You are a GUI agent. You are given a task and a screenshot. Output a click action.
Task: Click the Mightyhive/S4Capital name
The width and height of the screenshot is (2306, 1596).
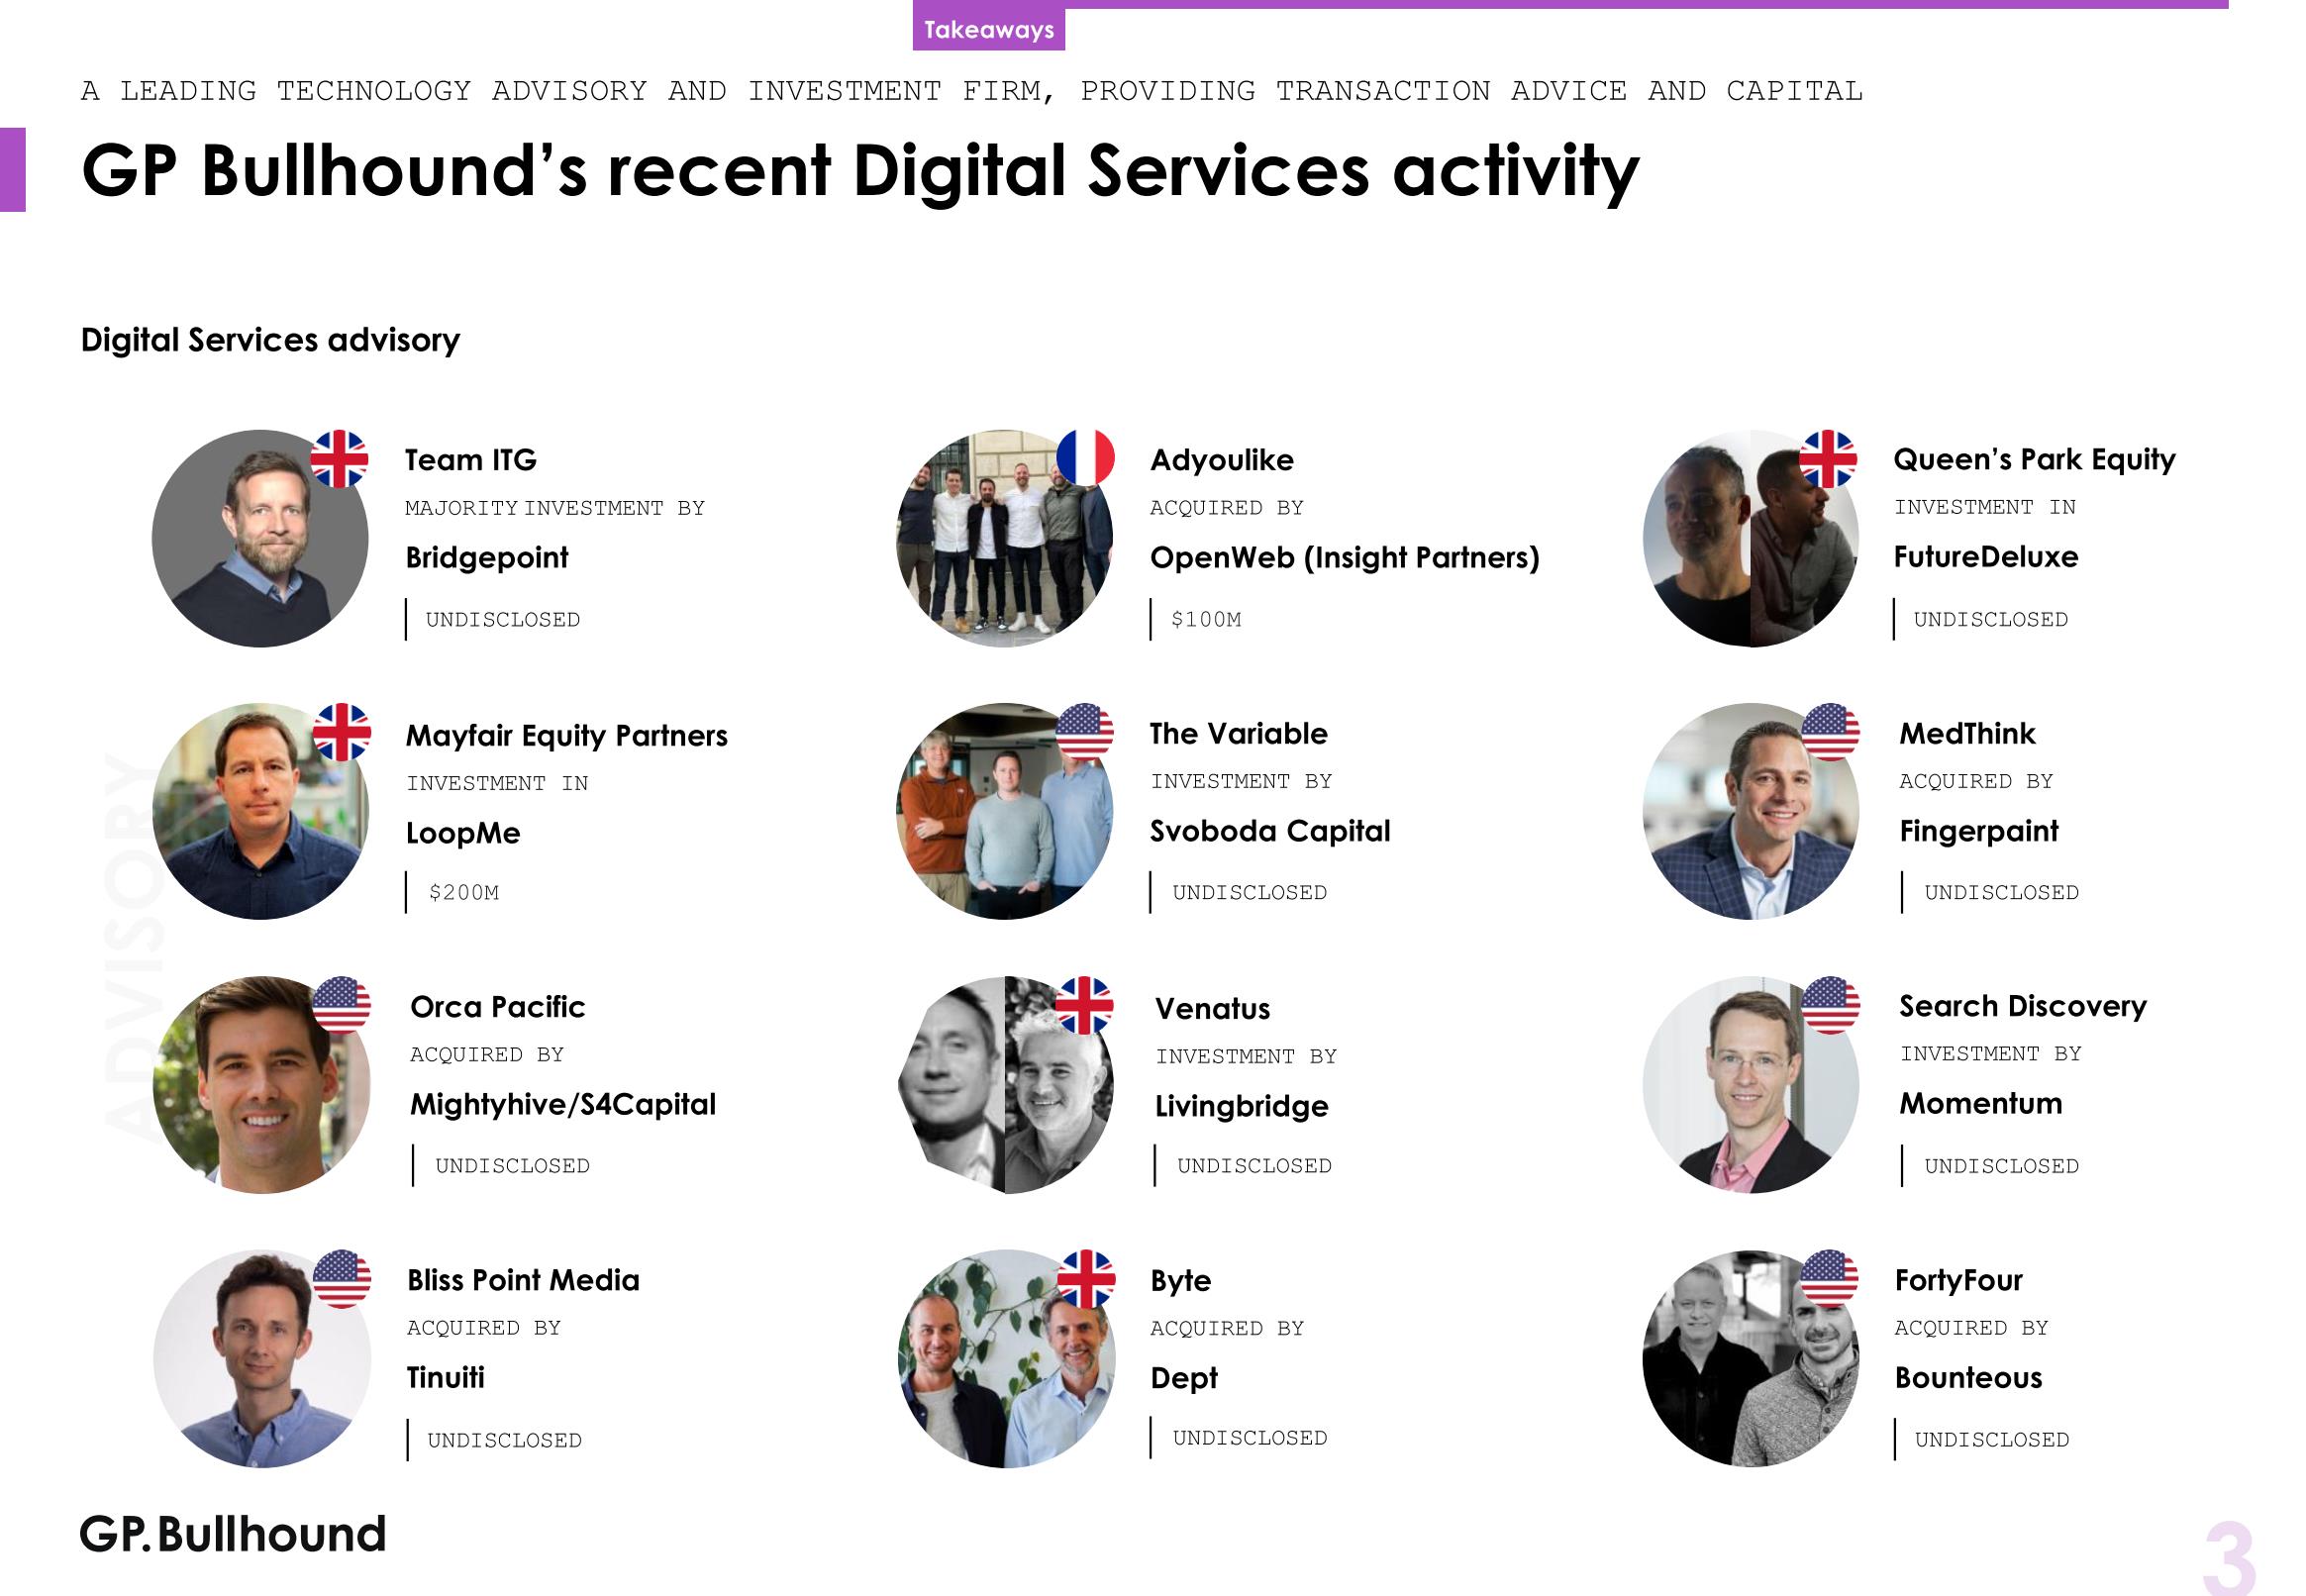(x=563, y=1104)
